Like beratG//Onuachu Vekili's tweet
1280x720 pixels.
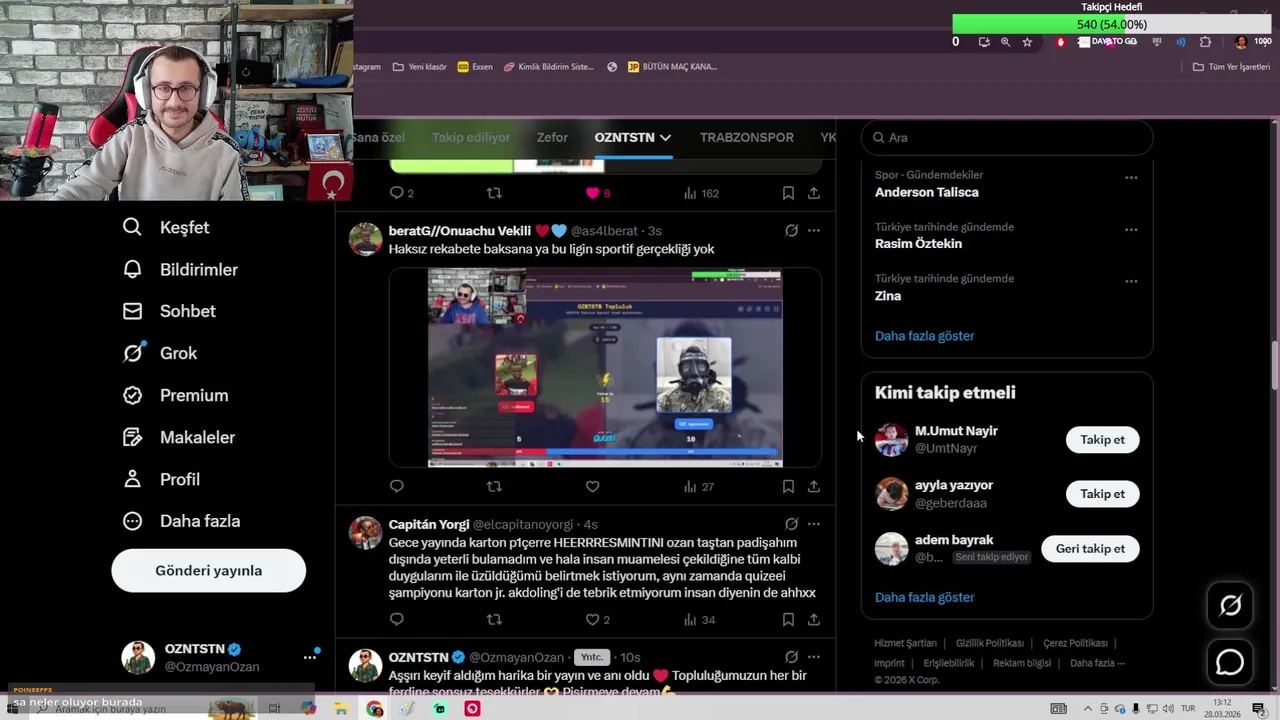[x=592, y=486]
